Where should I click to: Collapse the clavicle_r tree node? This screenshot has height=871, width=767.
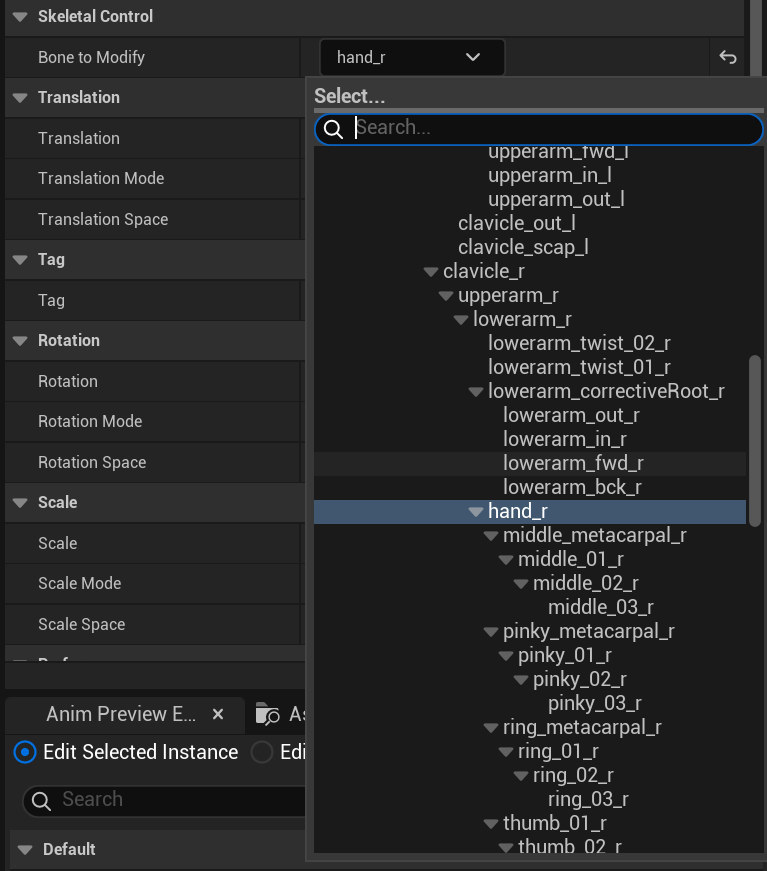pyautogui.click(x=430, y=272)
